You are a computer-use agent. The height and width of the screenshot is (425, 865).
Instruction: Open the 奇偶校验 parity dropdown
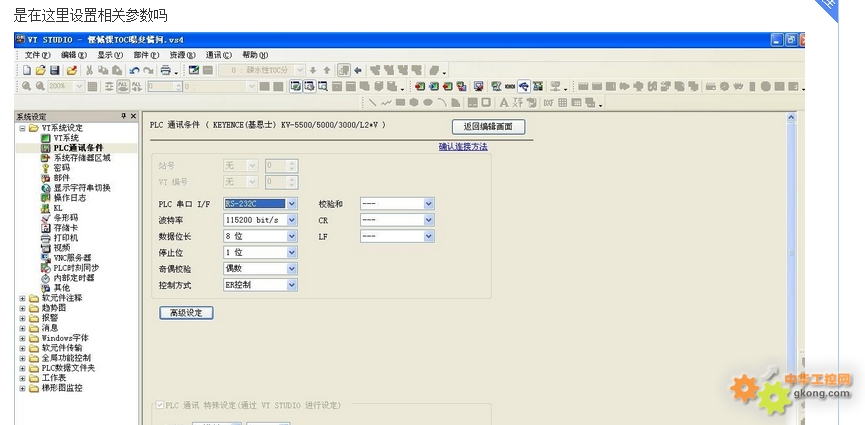click(292, 269)
